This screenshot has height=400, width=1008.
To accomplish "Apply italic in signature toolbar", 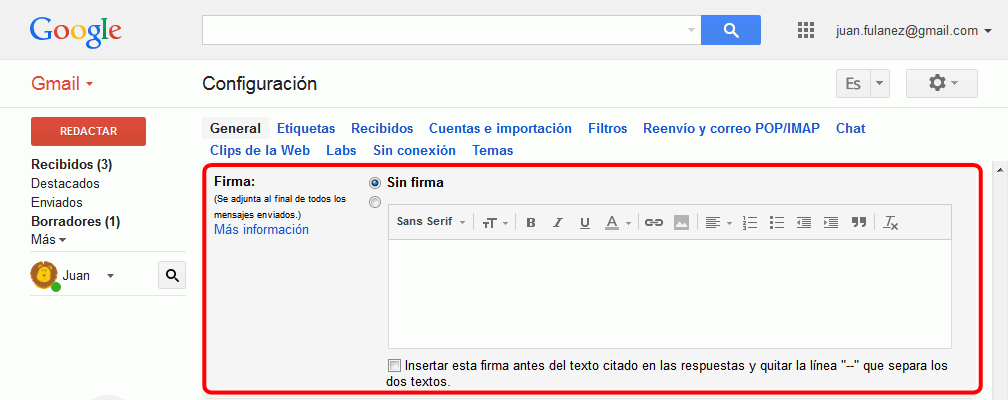I will pos(558,223).
